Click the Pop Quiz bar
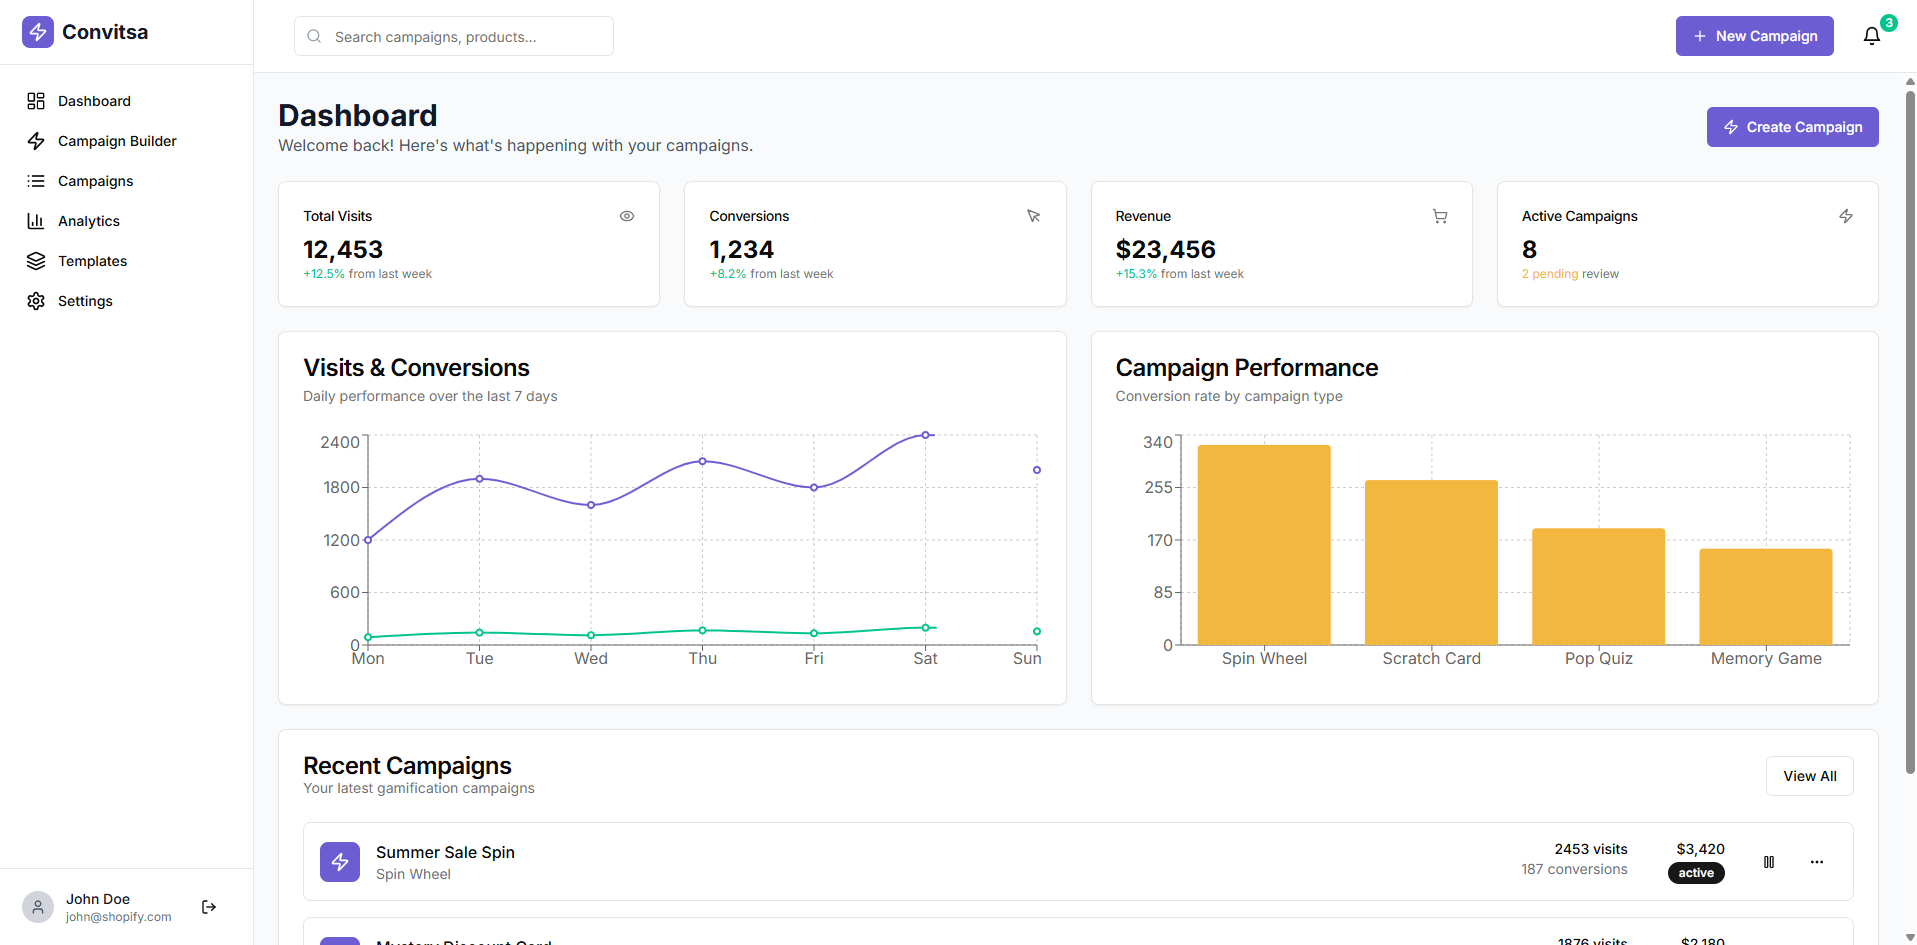1917x945 pixels. [1599, 587]
